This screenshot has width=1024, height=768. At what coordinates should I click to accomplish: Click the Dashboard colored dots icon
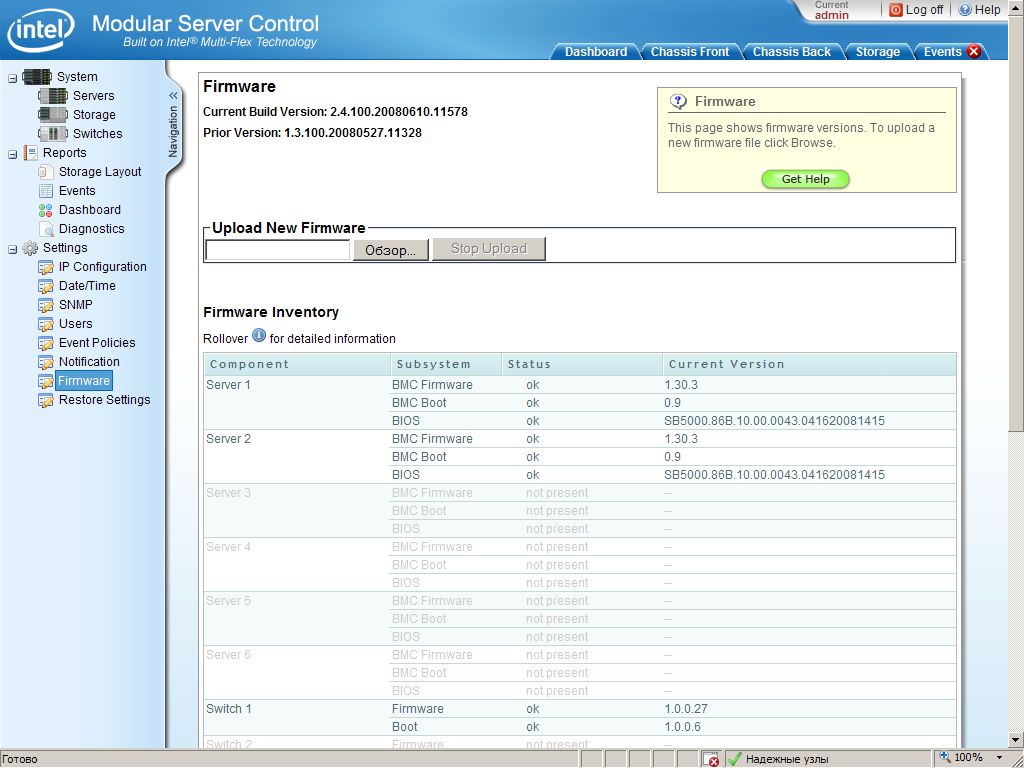(x=46, y=210)
